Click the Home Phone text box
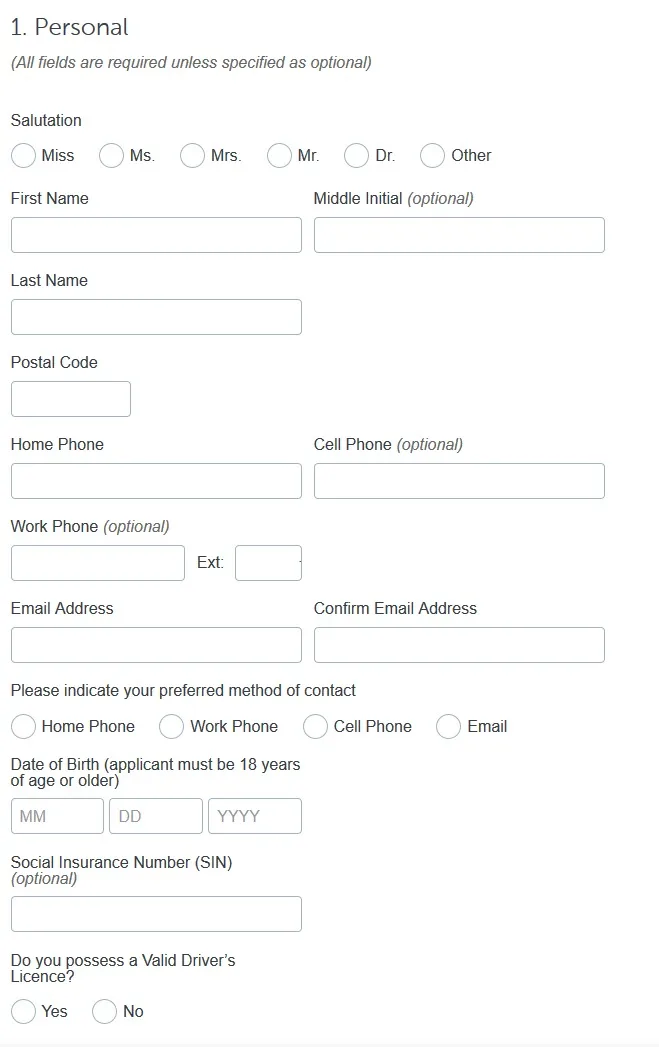 (x=156, y=481)
